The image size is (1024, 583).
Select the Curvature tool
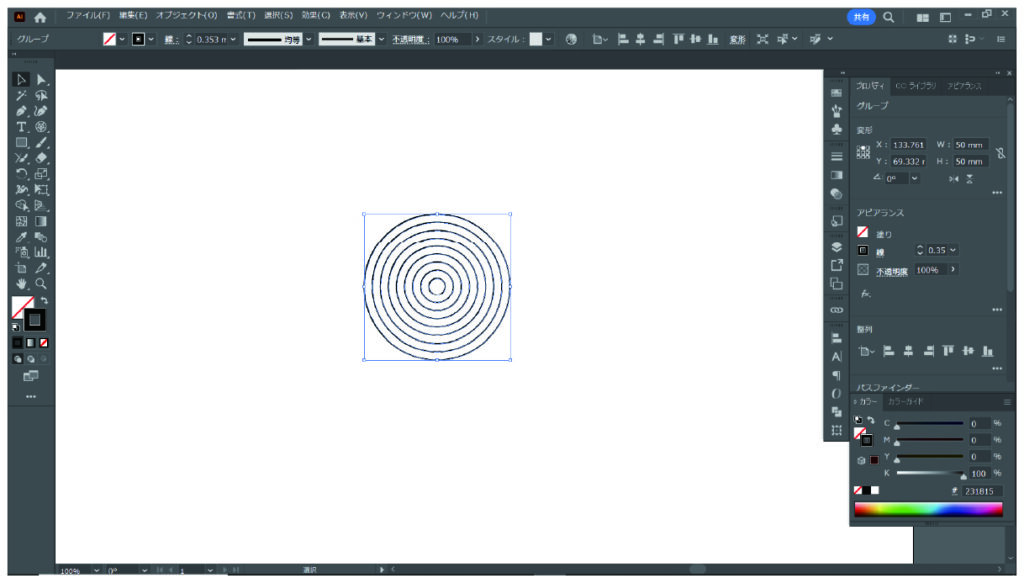coord(41,111)
